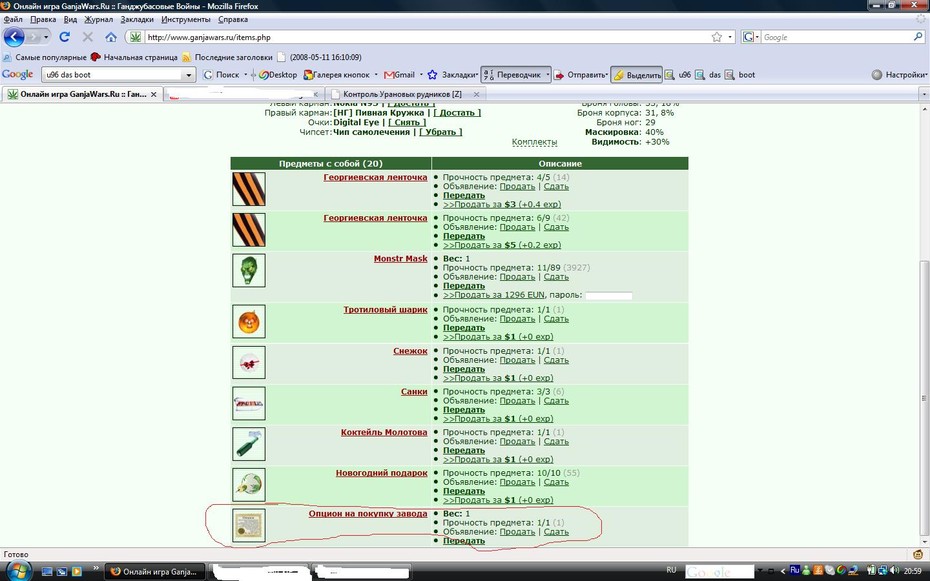Open the Коктейль Молотова bottle image
930x581 pixels.
(249, 444)
